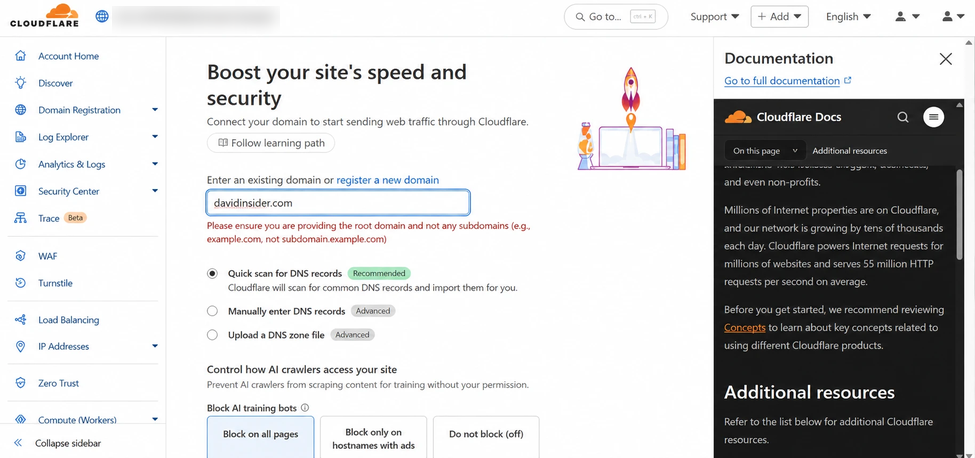Expand the Security Center arrow
This screenshot has width=975, height=458.
point(155,191)
